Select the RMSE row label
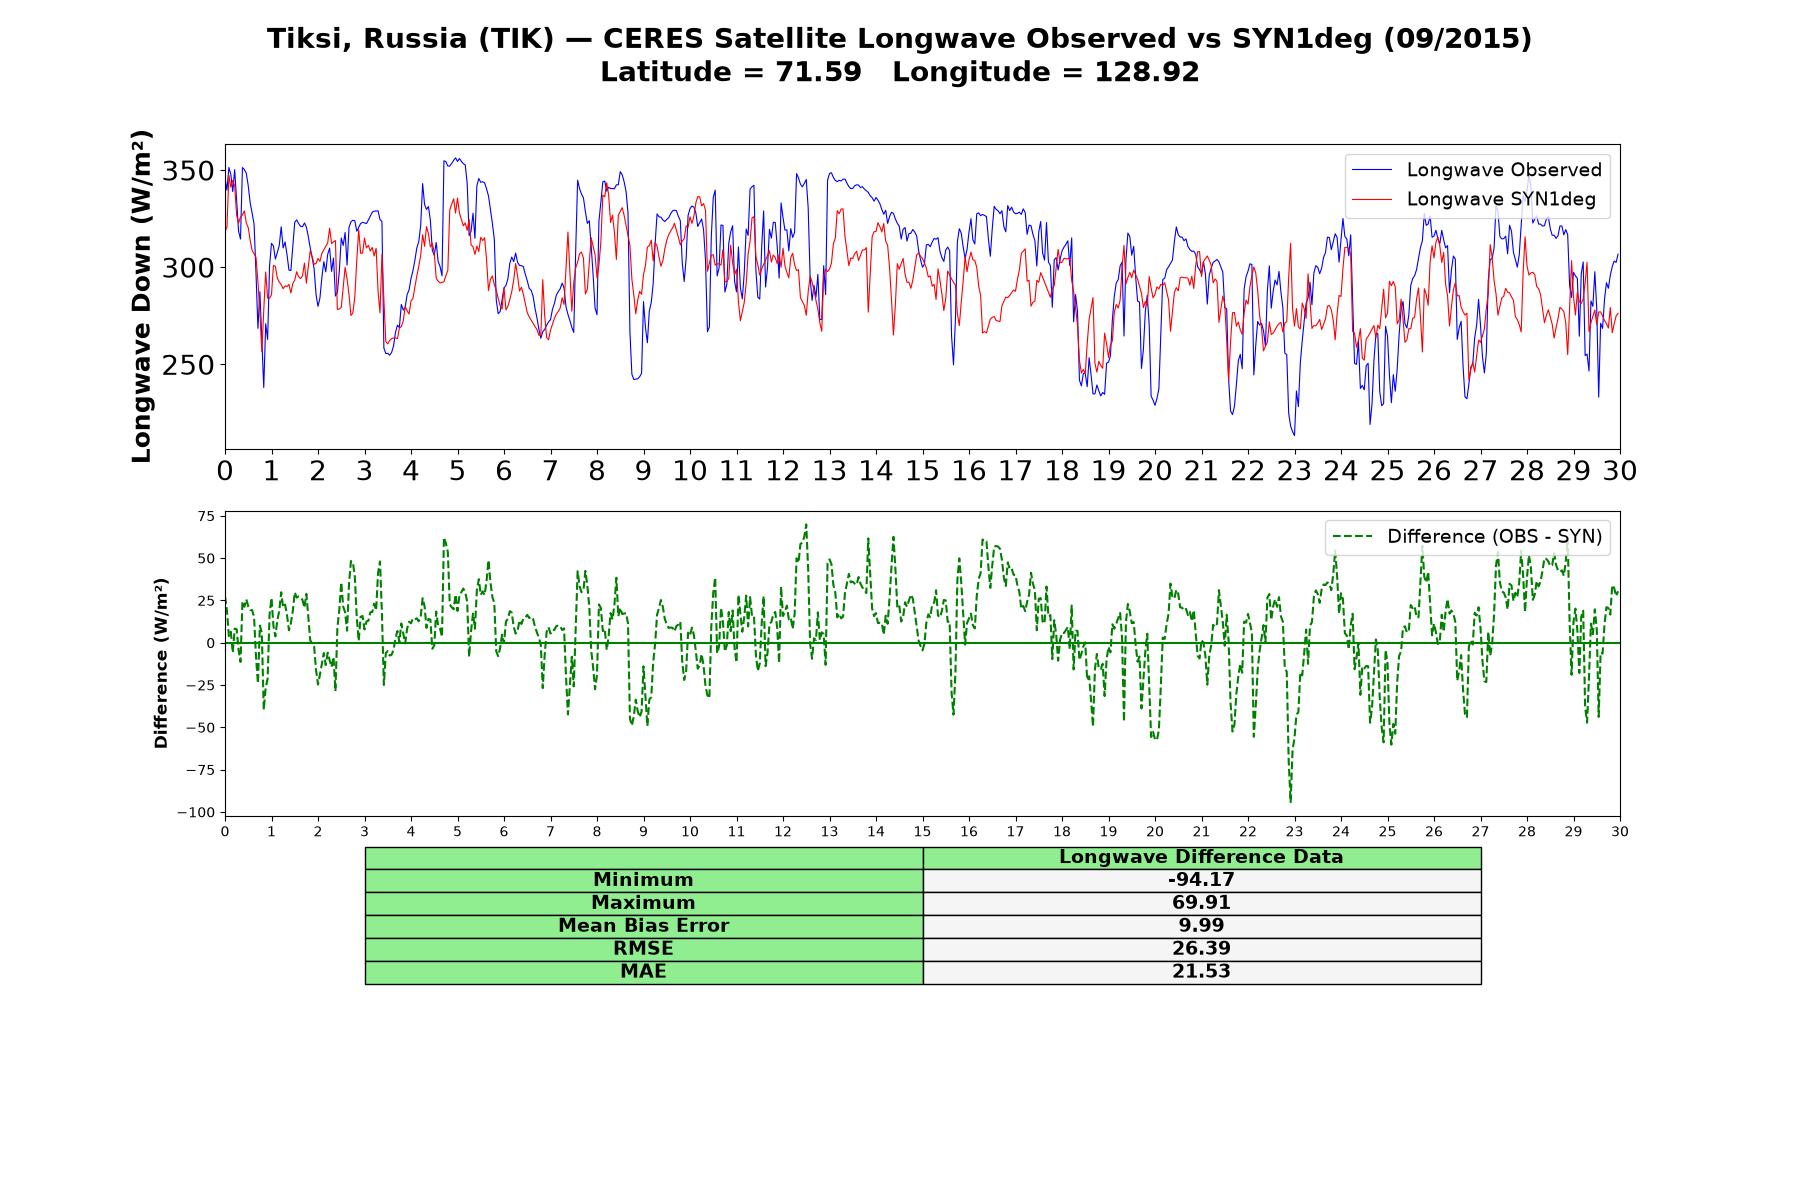 point(644,949)
